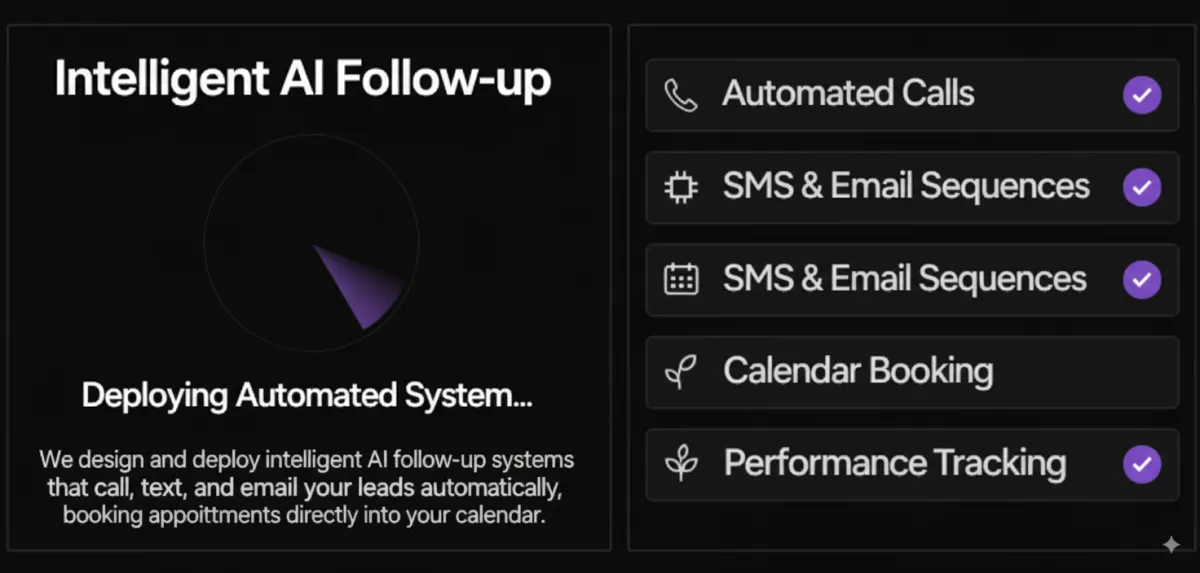Toggle the checkmark on the calendar-icon SMS row
1200x573 pixels.
tap(1142, 279)
